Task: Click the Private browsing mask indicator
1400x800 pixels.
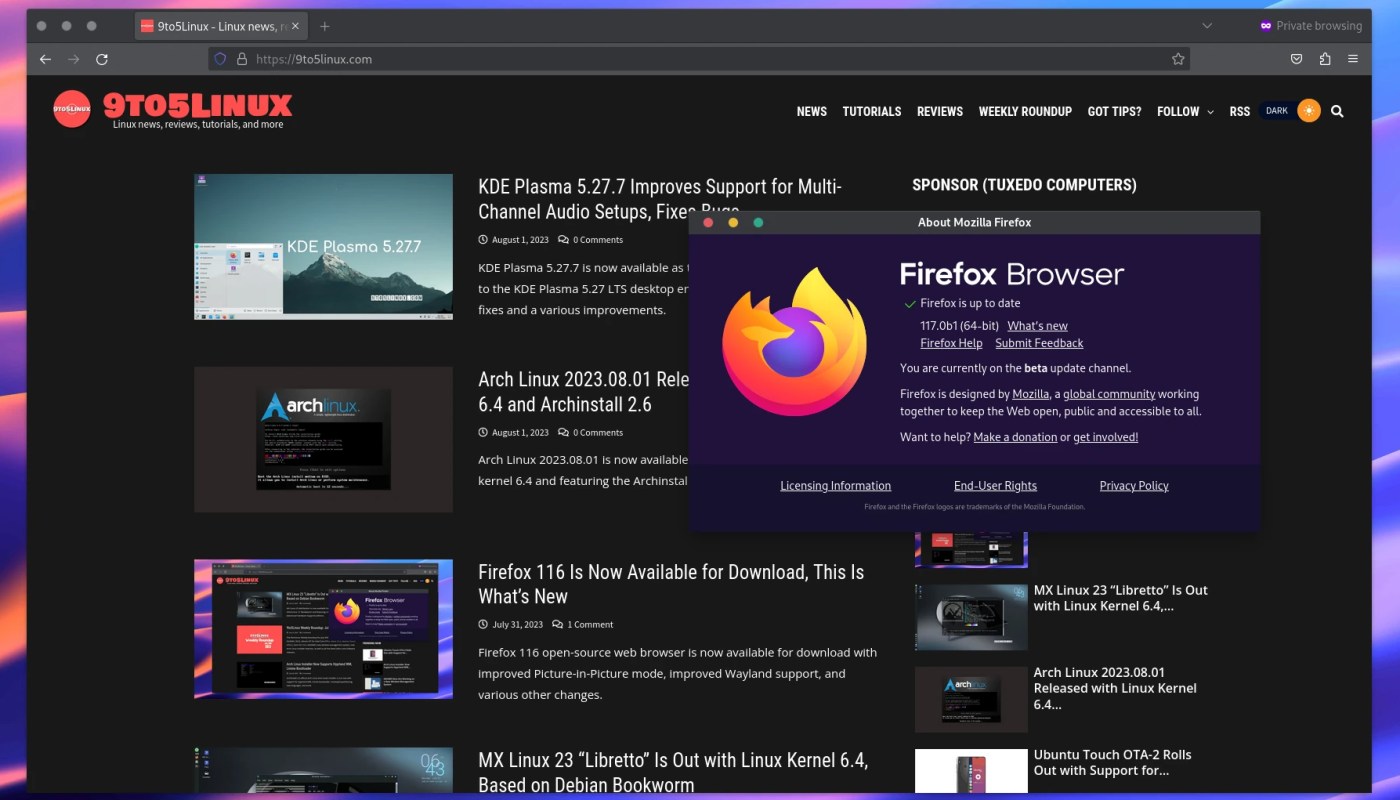Action: tap(1310, 26)
